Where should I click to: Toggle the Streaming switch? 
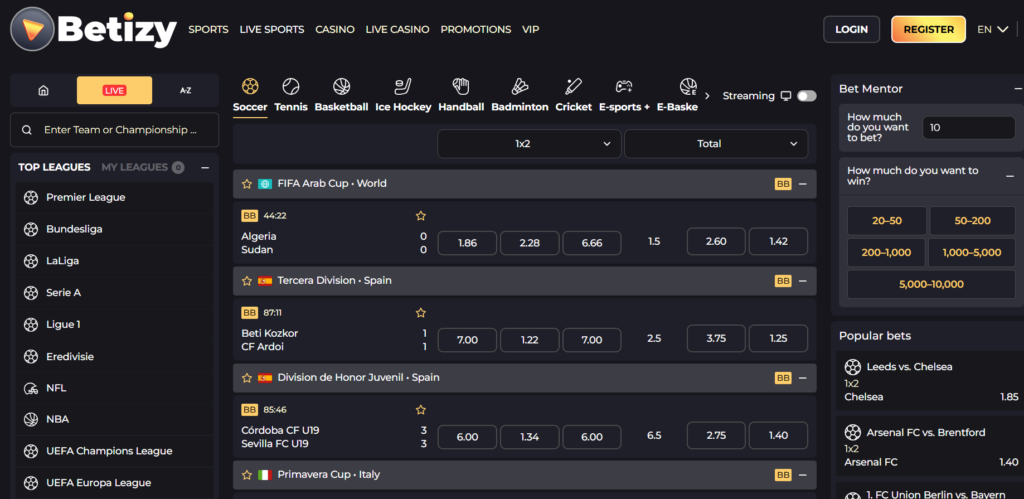pyautogui.click(x=807, y=96)
